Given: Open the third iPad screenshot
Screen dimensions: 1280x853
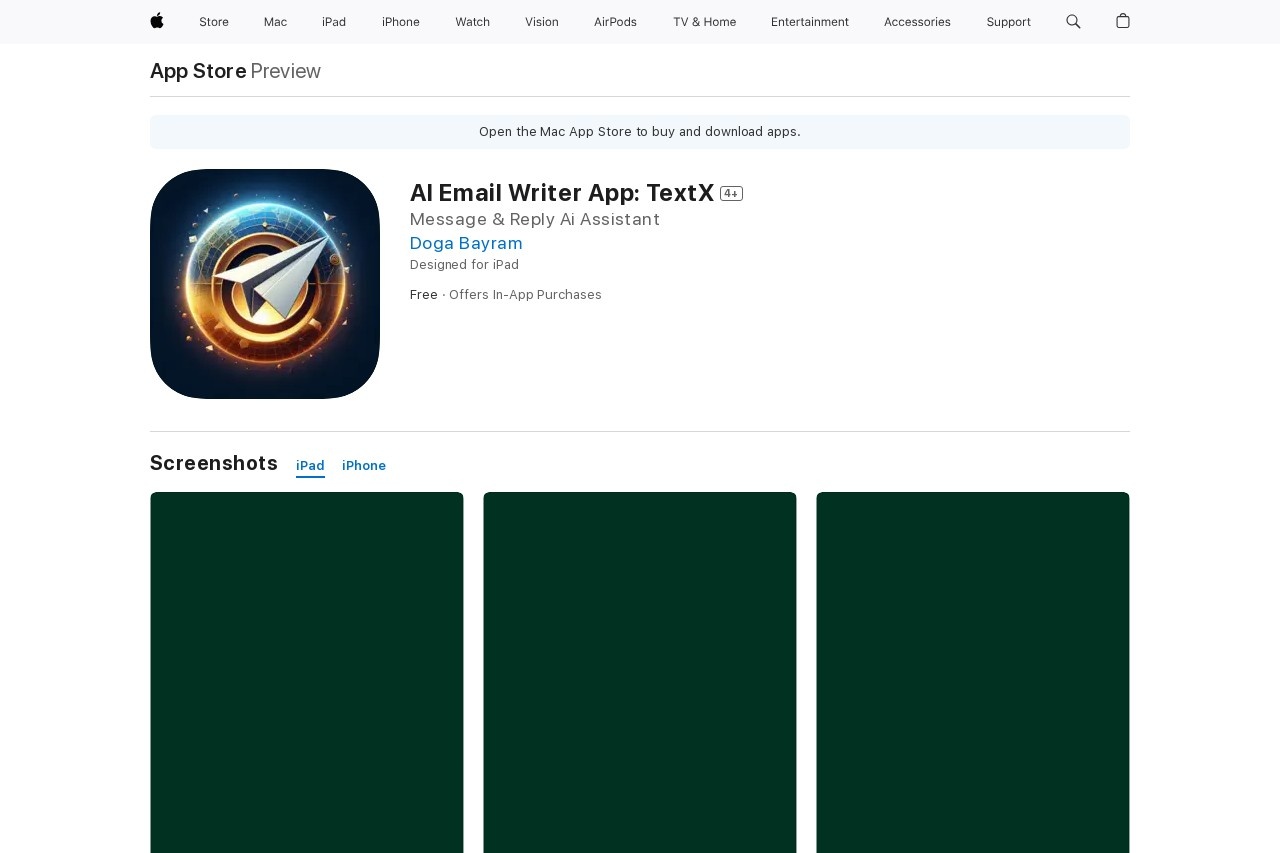Looking at the screenshot, I should click(973, 672).
